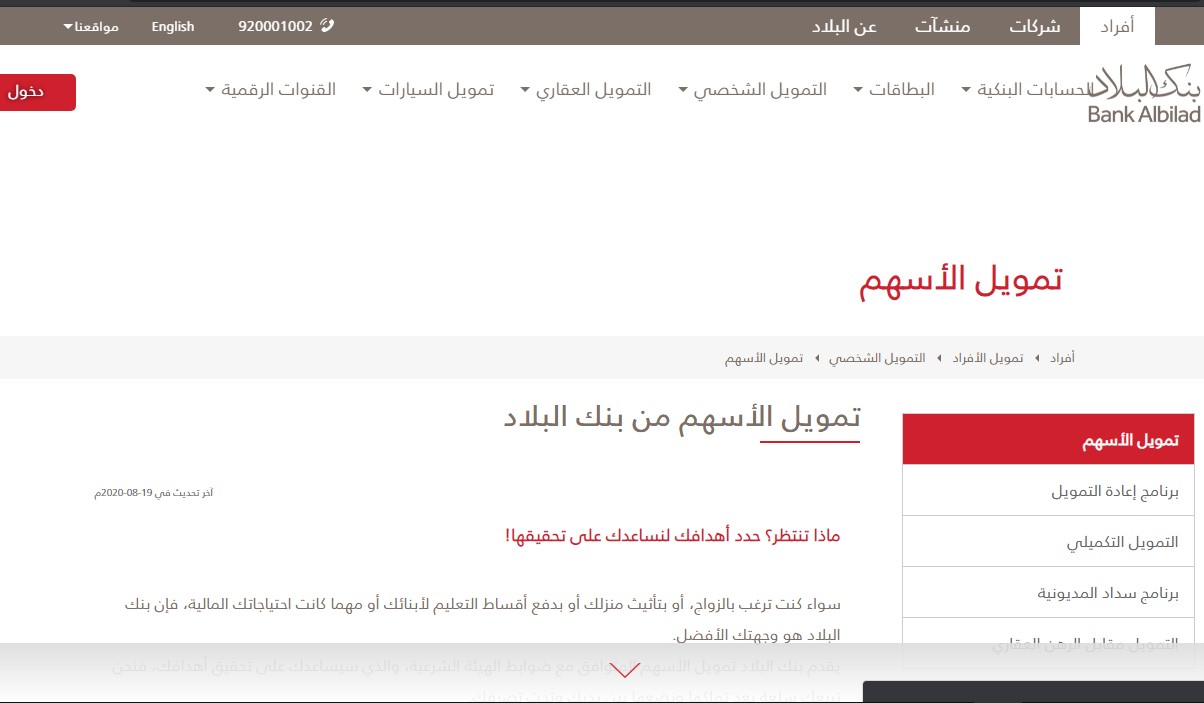Image resolution: width=1204 pixels, height=703 pixels.
Task: Select تمويل الأسهم in the sidebar menu
Action: pyautogui.click(x=1048, y=439)
